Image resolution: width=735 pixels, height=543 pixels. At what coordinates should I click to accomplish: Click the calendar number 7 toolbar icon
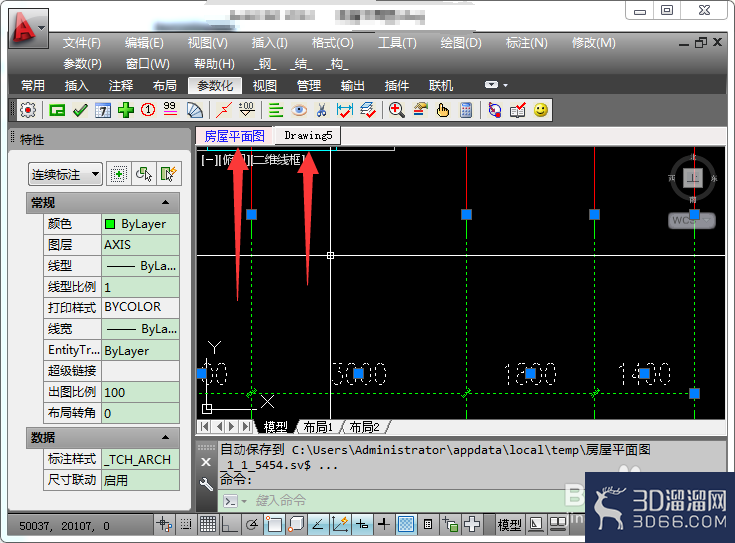(x=103, y=111)
